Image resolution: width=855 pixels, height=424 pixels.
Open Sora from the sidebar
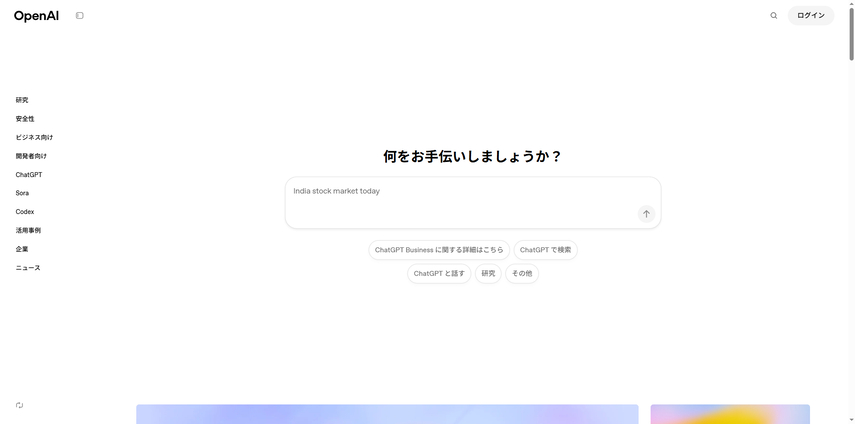22,193
